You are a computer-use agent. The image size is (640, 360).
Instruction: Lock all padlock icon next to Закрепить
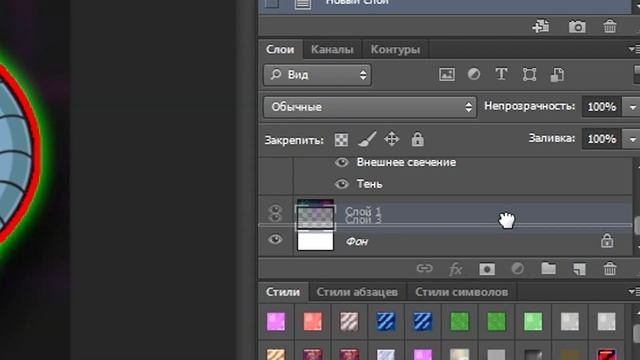click(x=417, y=139)
